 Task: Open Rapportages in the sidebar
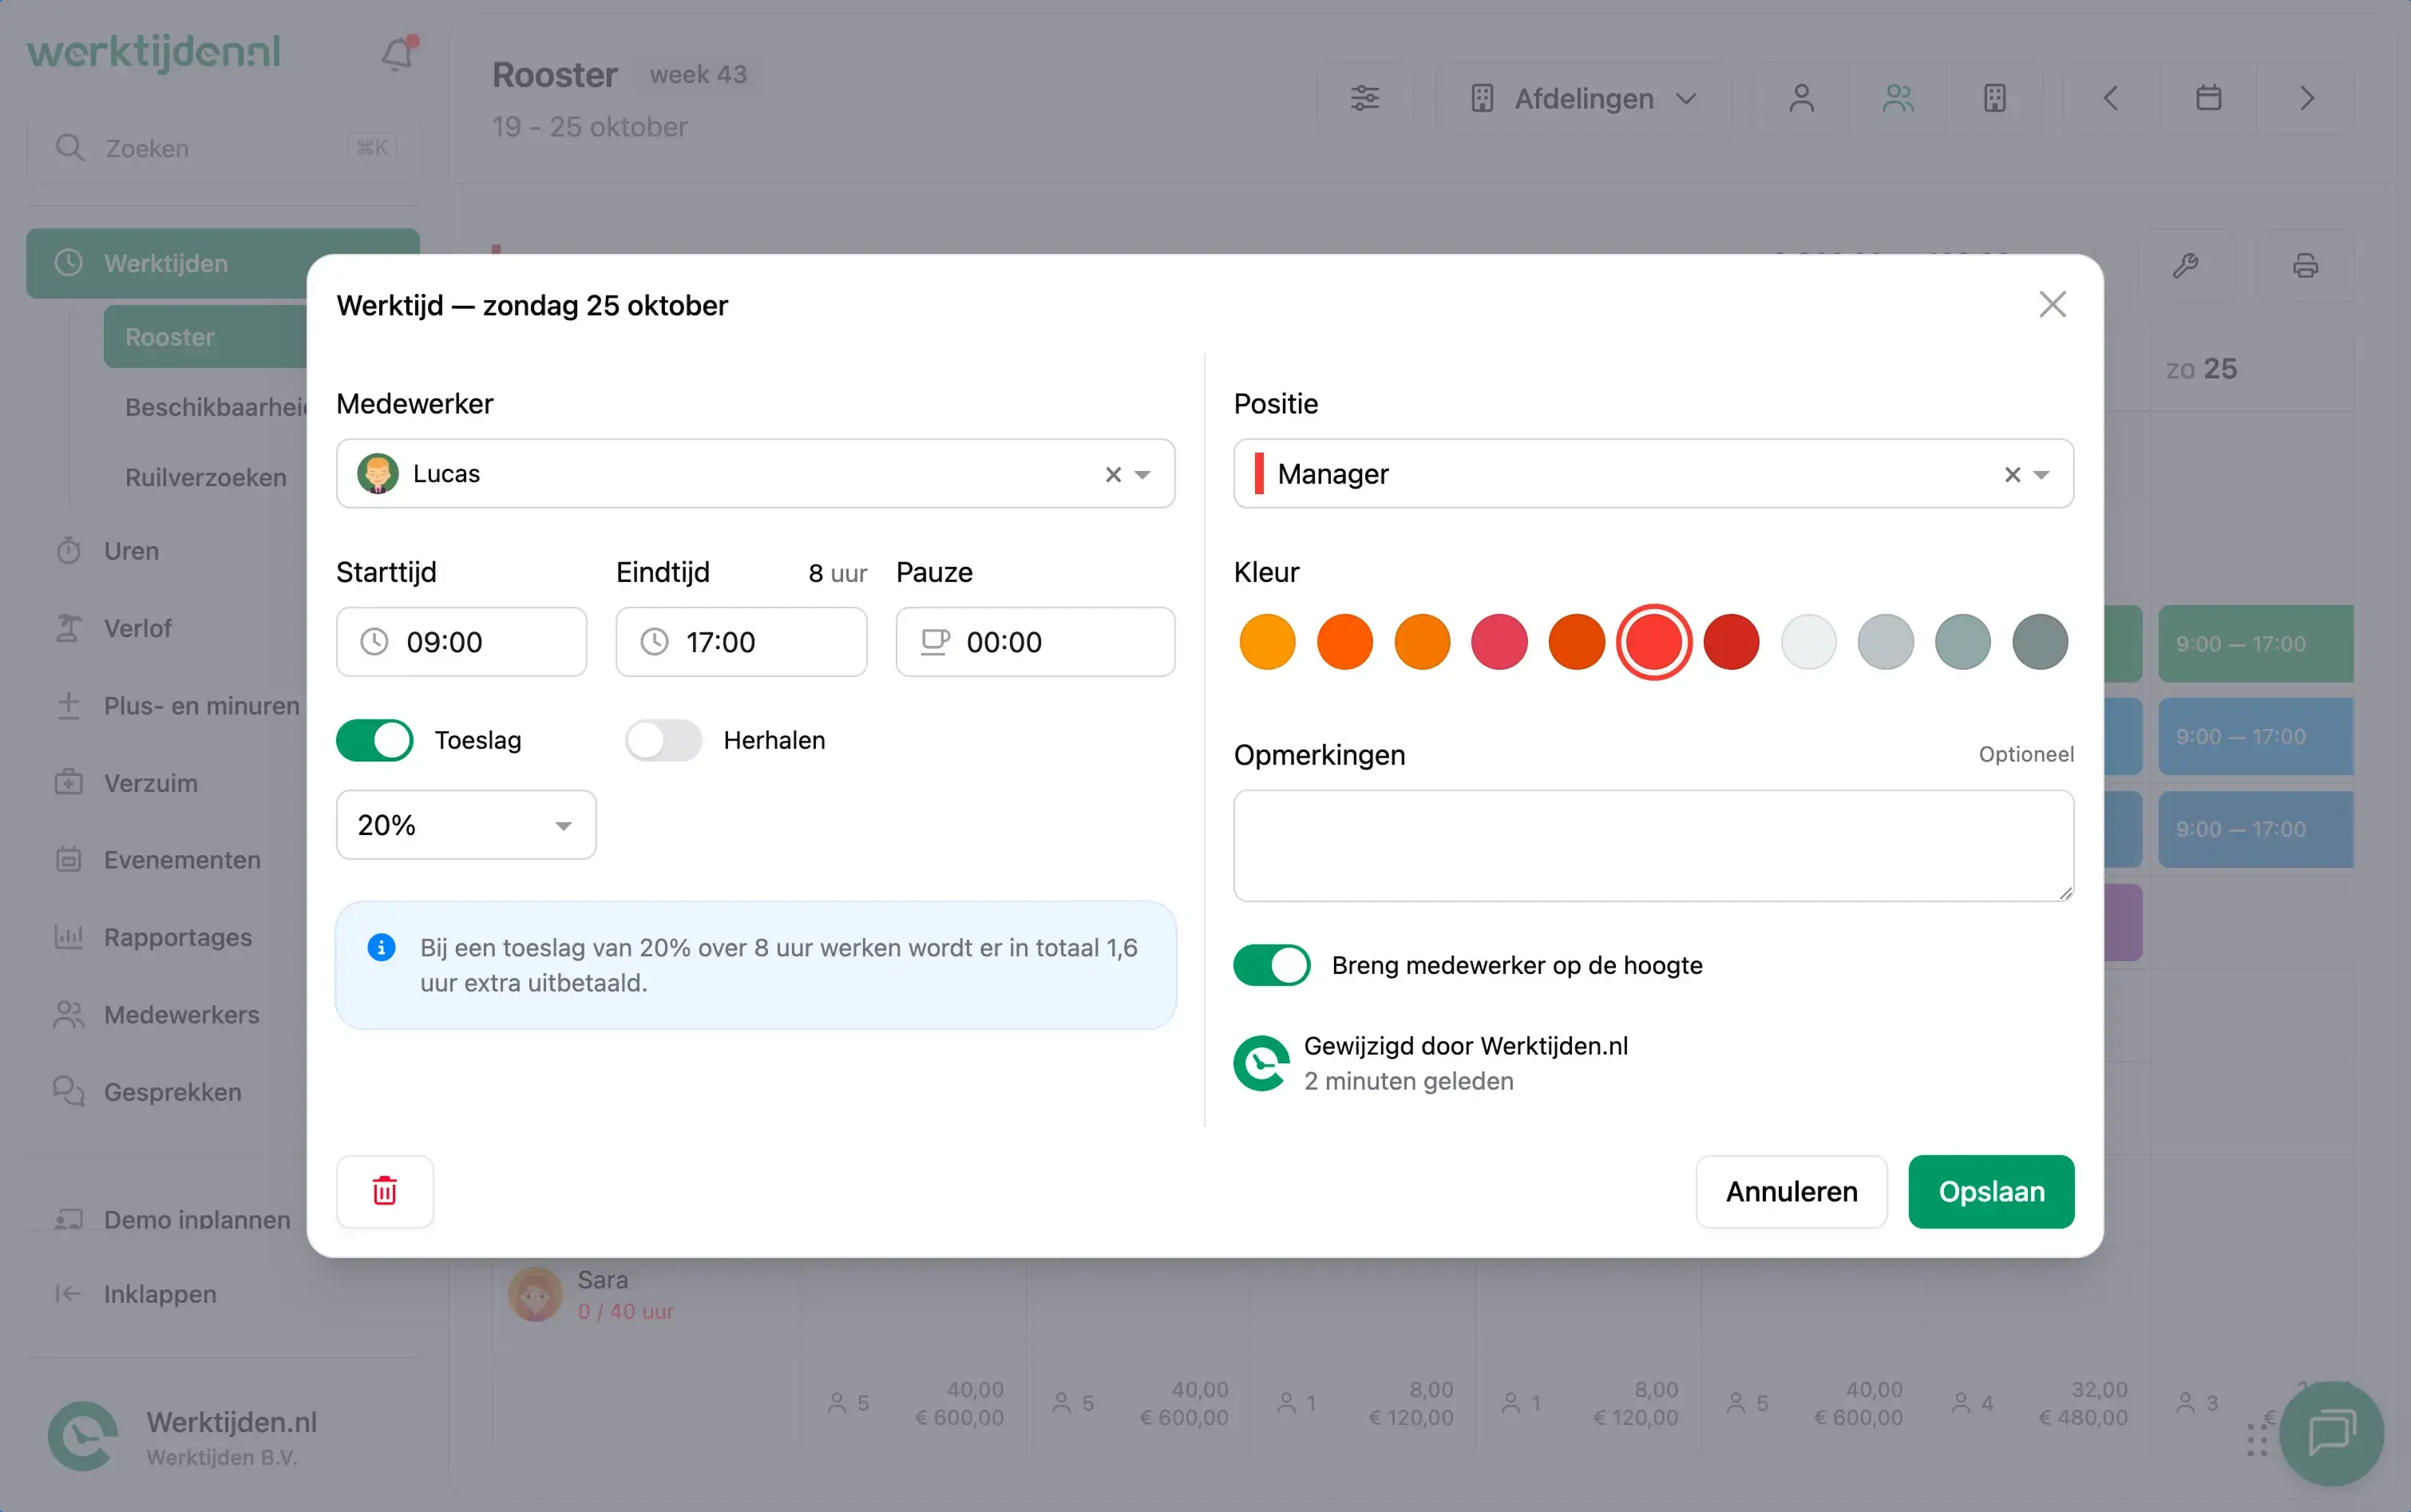(x=177, y=937)
